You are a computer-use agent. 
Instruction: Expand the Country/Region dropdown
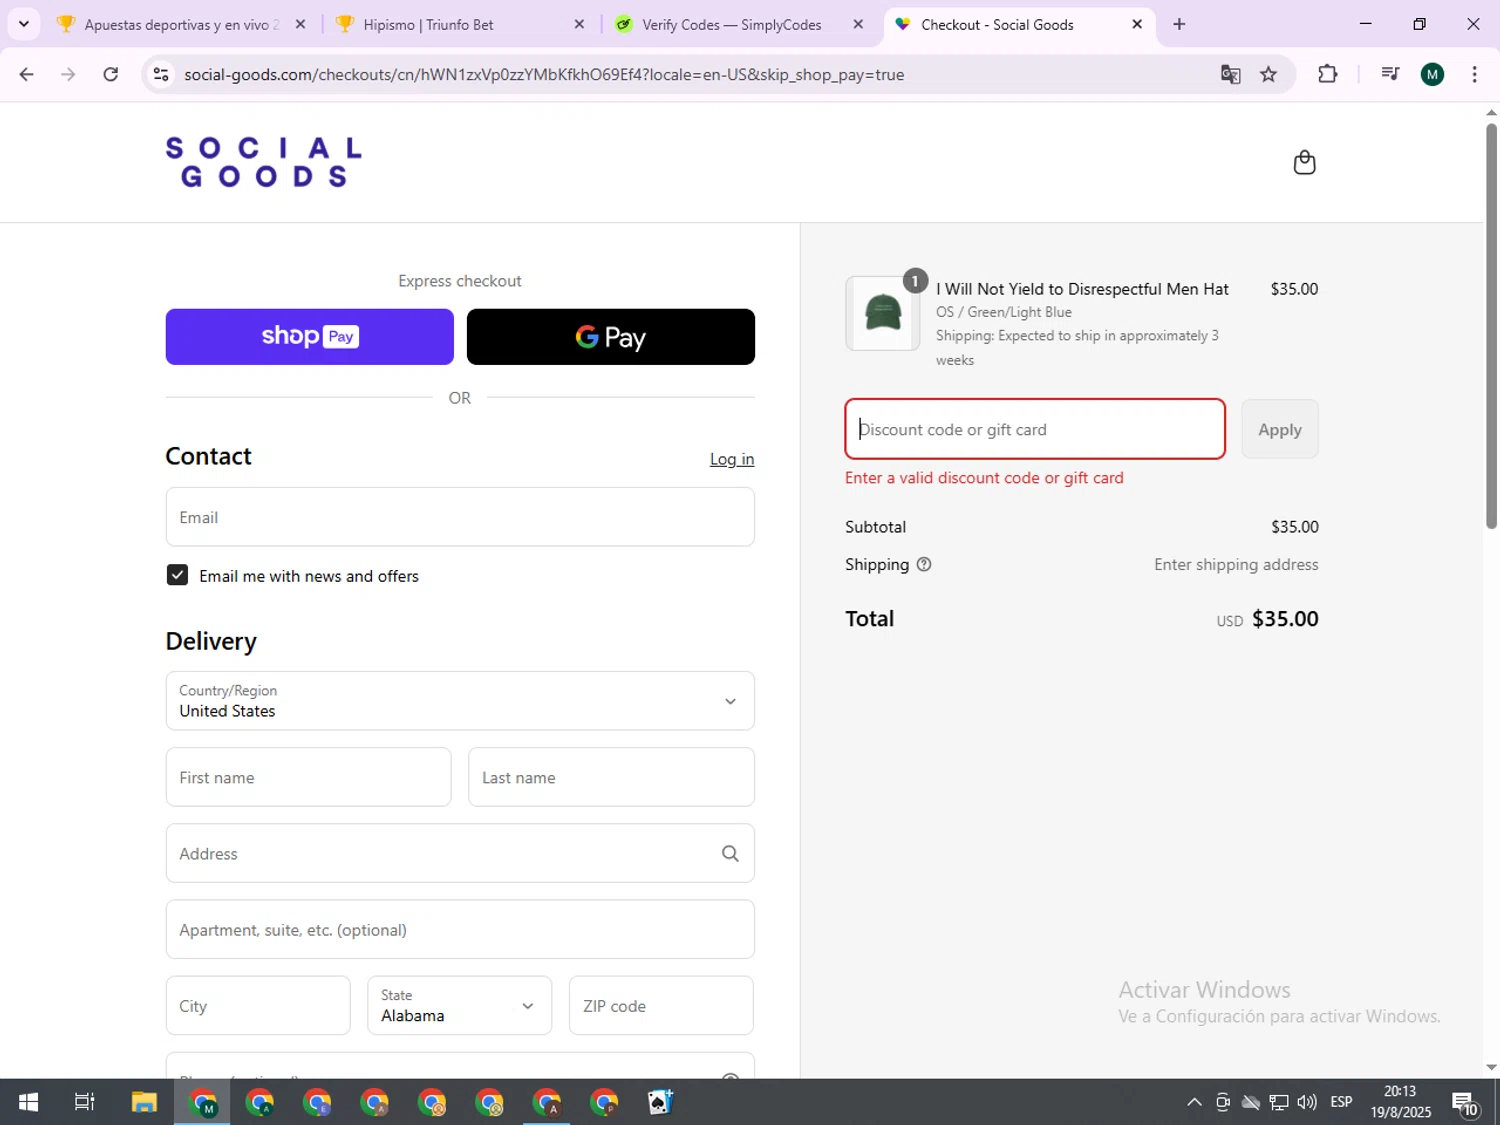(460, 701)
